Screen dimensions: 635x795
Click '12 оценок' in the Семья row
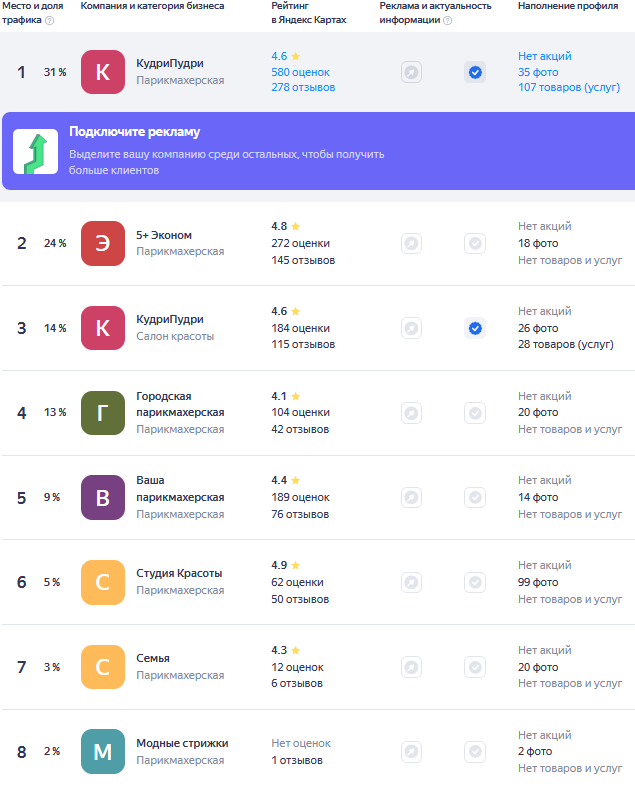pos(297,667)
